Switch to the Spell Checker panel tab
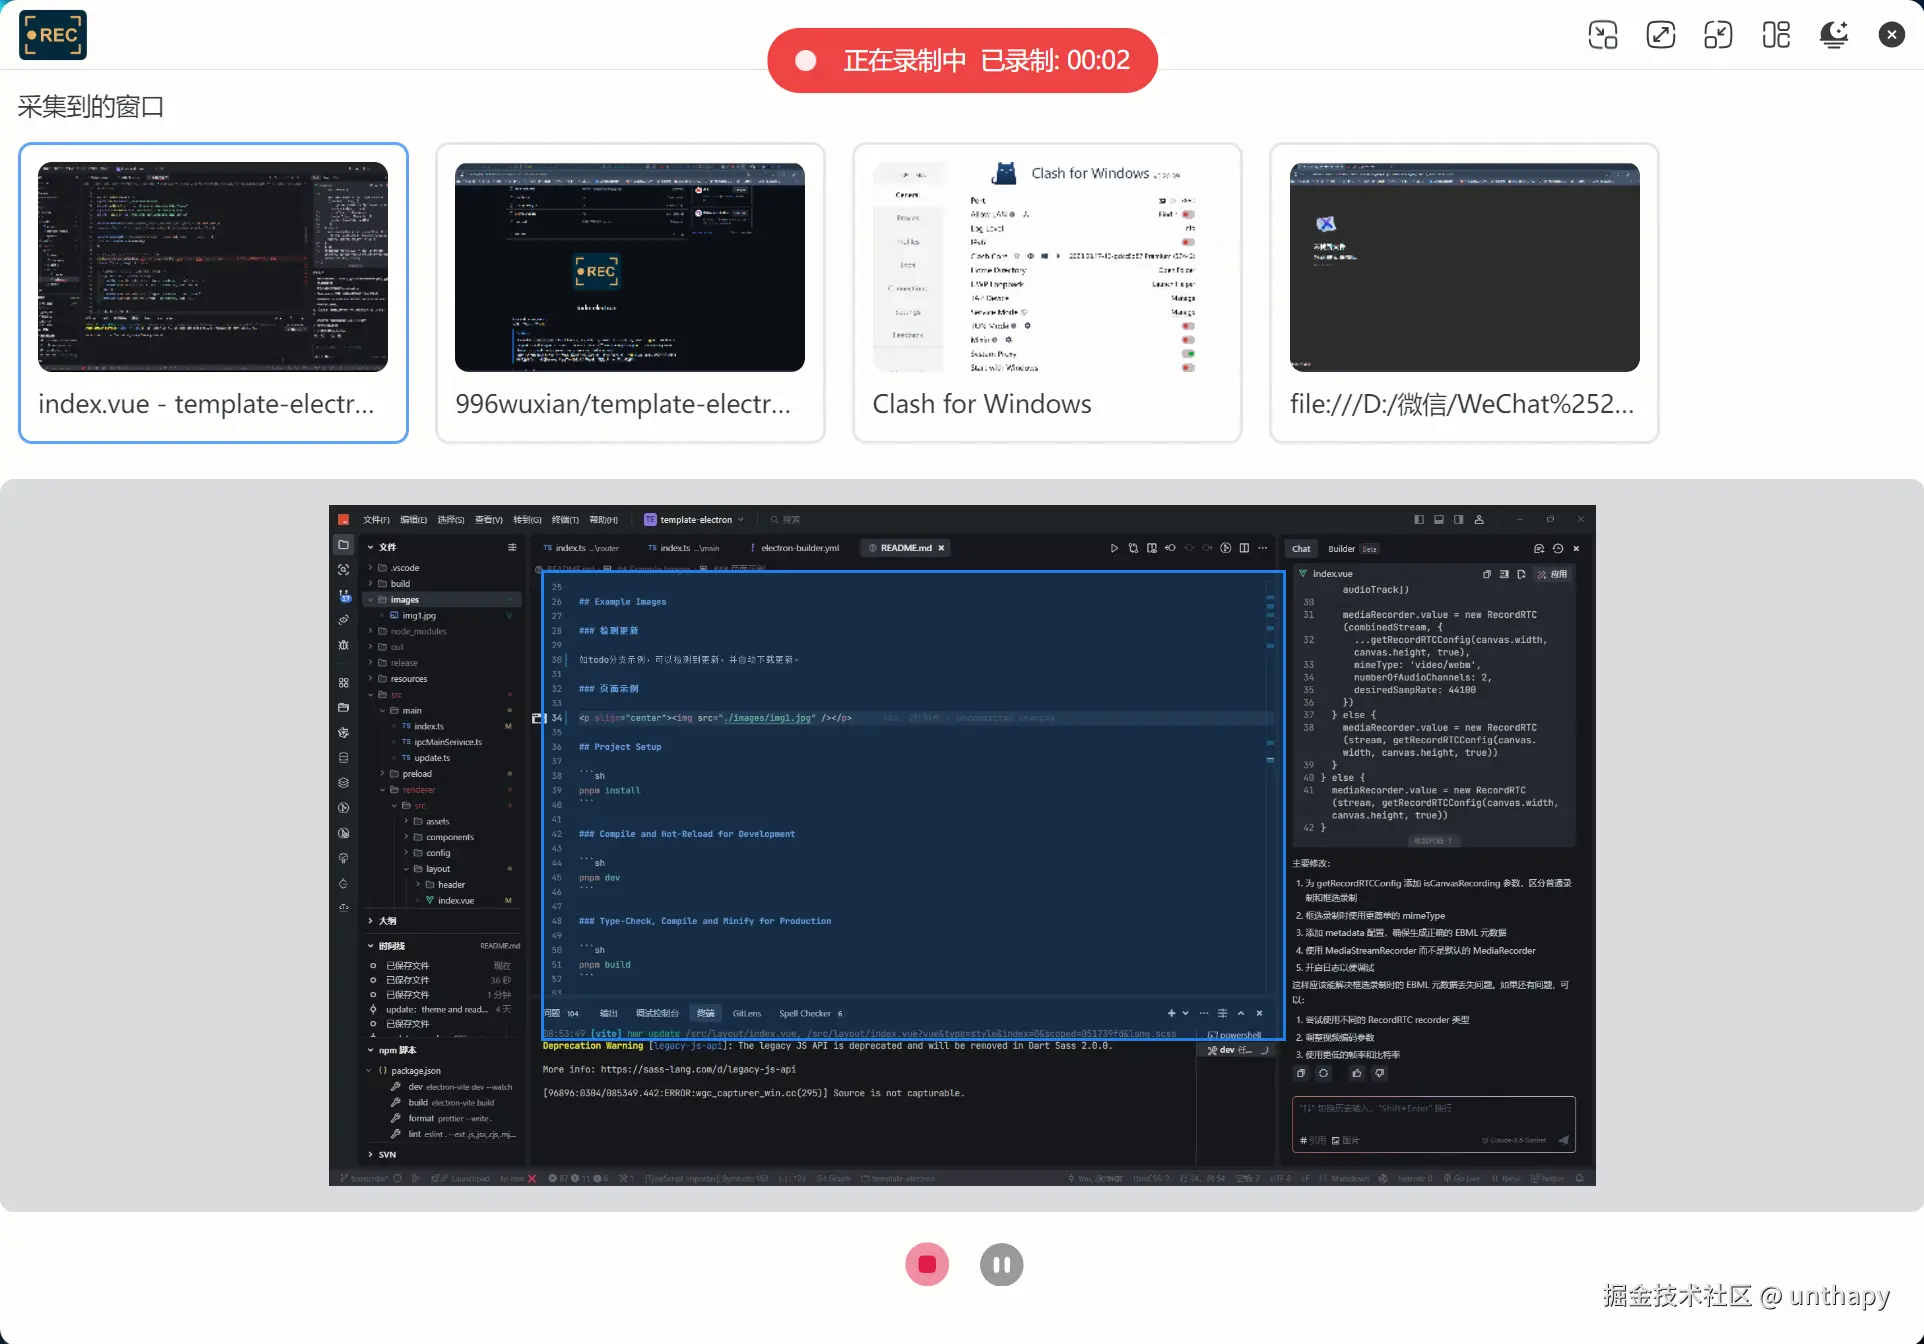Screen dimensions: 1924x1344 click(810, 1014)
